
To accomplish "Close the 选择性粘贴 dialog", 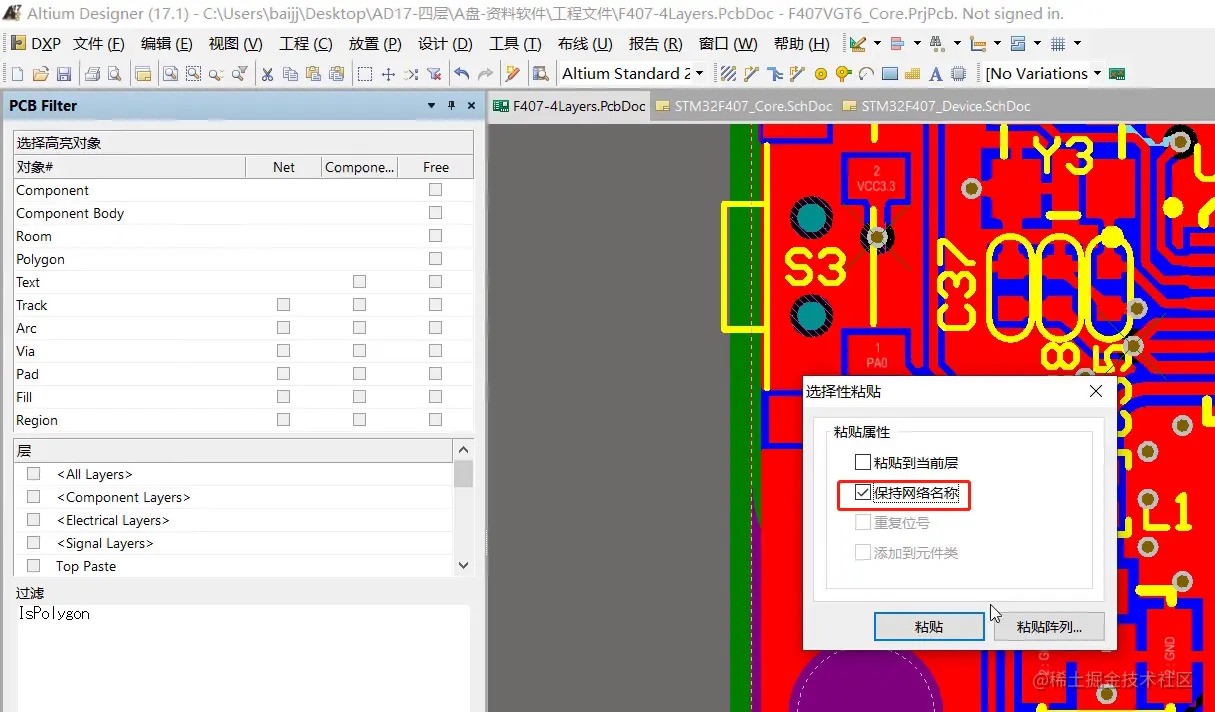I will pos(1095,391).
